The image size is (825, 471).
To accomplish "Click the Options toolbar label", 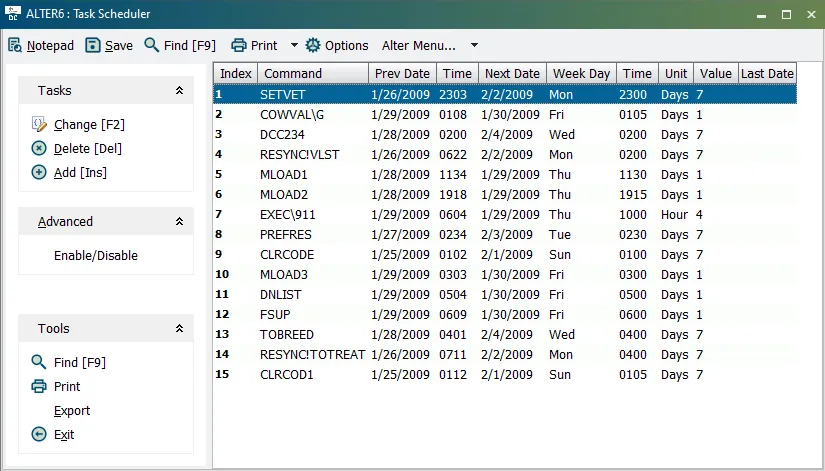I will [x=347, y=46].
